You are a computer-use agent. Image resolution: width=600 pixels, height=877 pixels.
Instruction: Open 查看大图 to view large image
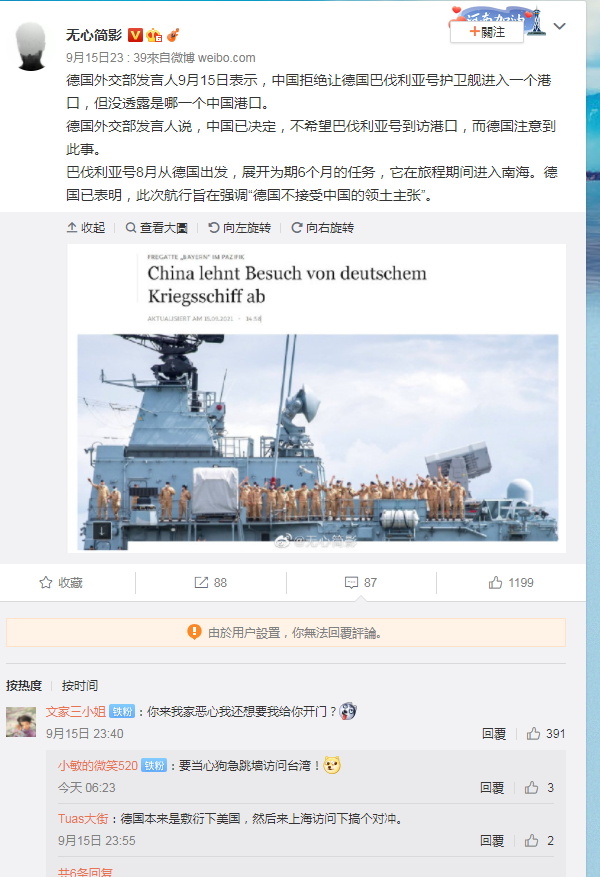tap(157, 228)
